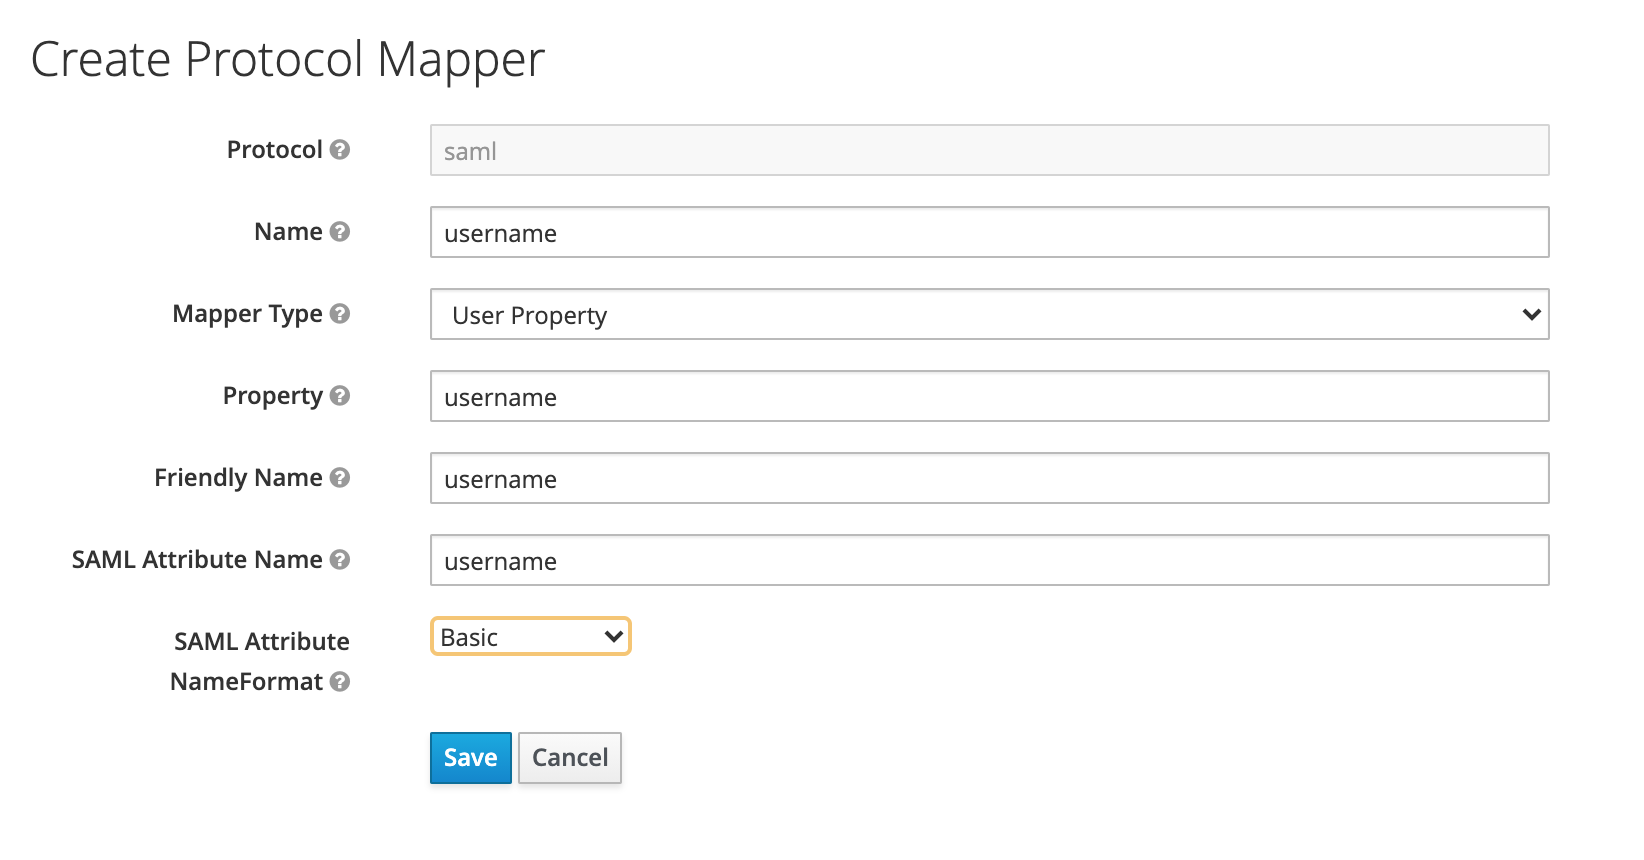This screenshot has height=860, width=1644.
Task: Click the Create Protocol Mapper page heading
Action: tap(288, 60)
